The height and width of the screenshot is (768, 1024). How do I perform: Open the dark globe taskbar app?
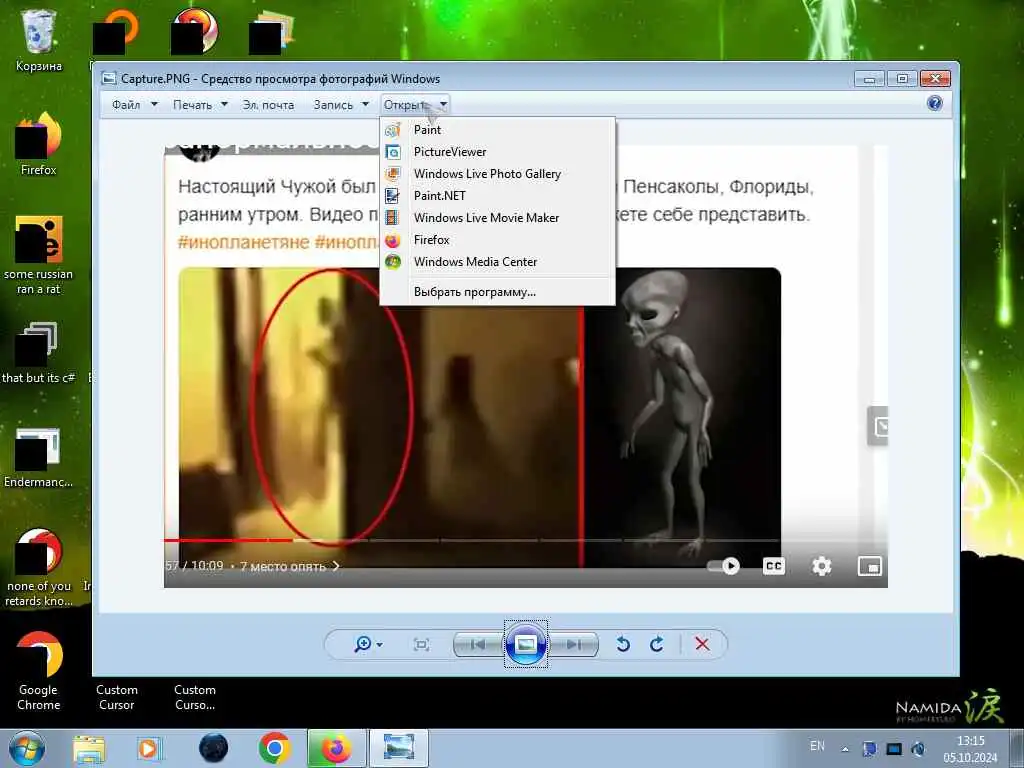coord(214,748)
